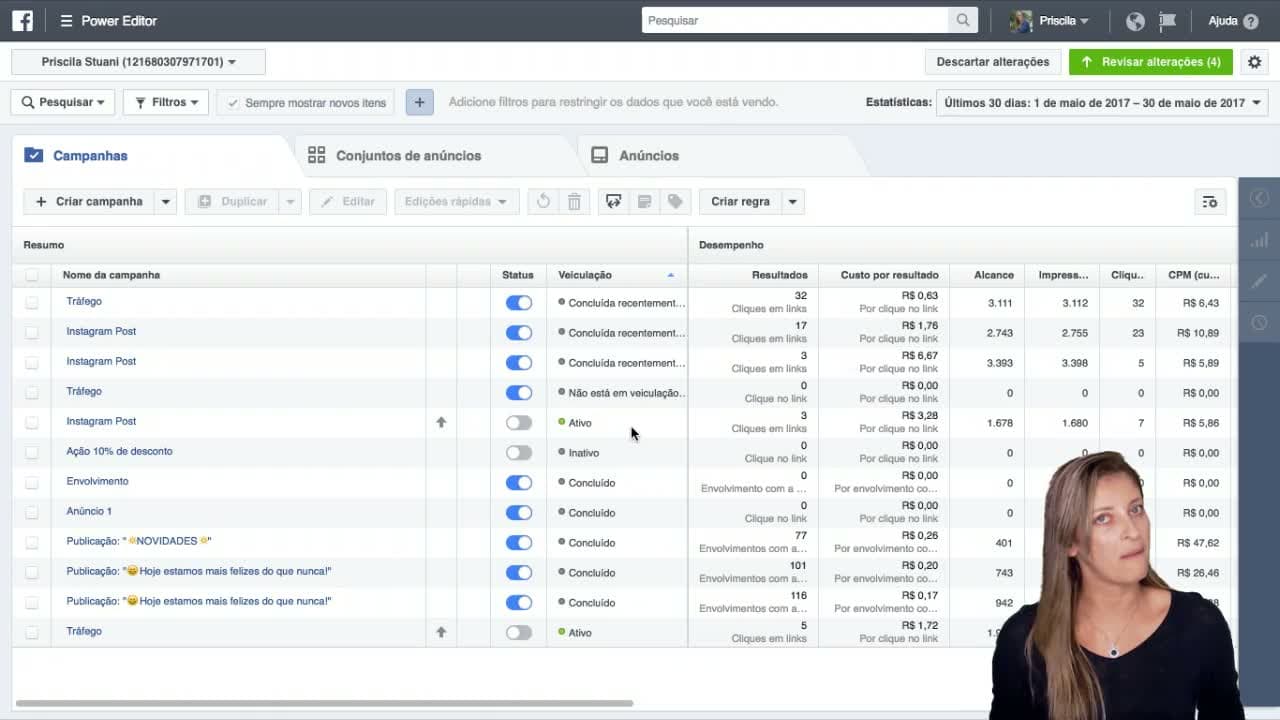Open the Power Editor hamburger menu

pos(66,21)
